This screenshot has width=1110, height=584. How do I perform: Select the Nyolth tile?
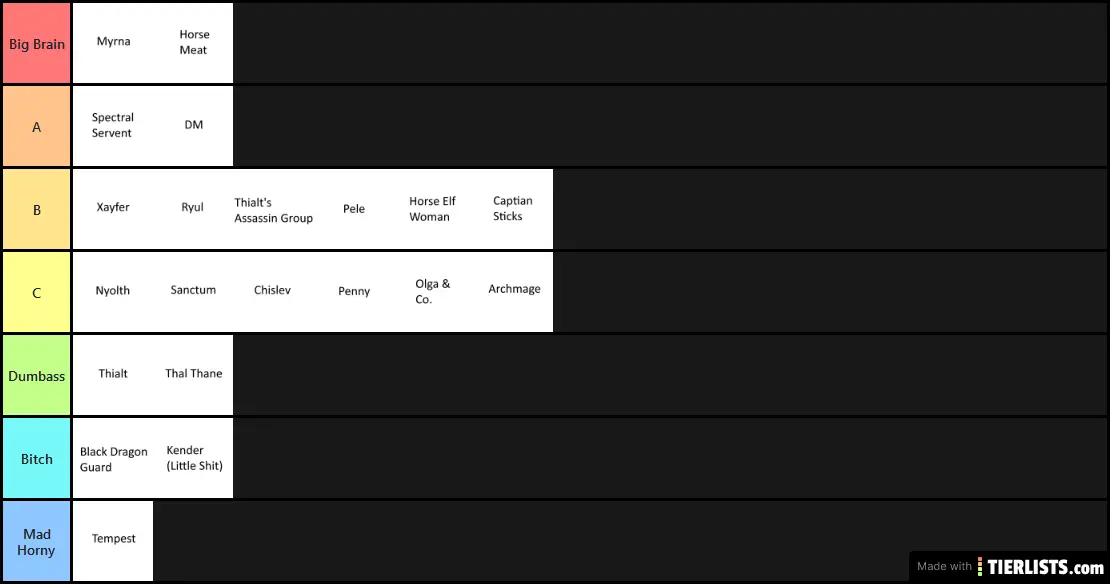113,291
